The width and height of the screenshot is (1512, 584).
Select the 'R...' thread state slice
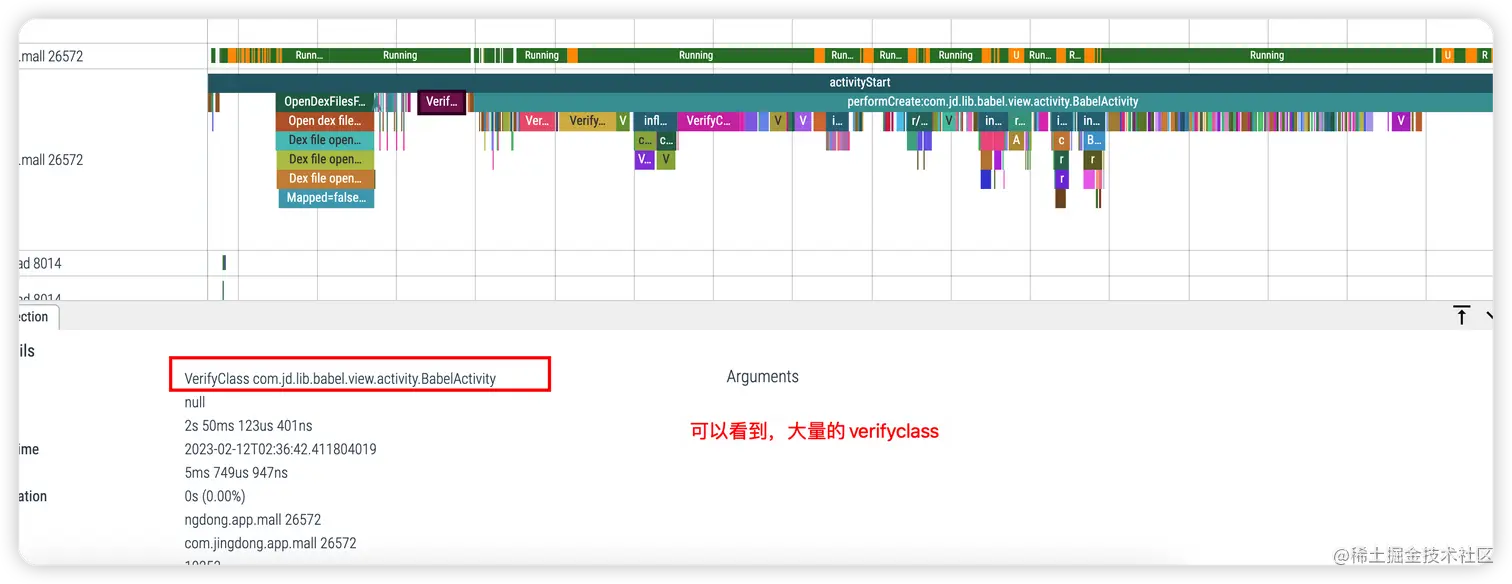(1074, 56)
